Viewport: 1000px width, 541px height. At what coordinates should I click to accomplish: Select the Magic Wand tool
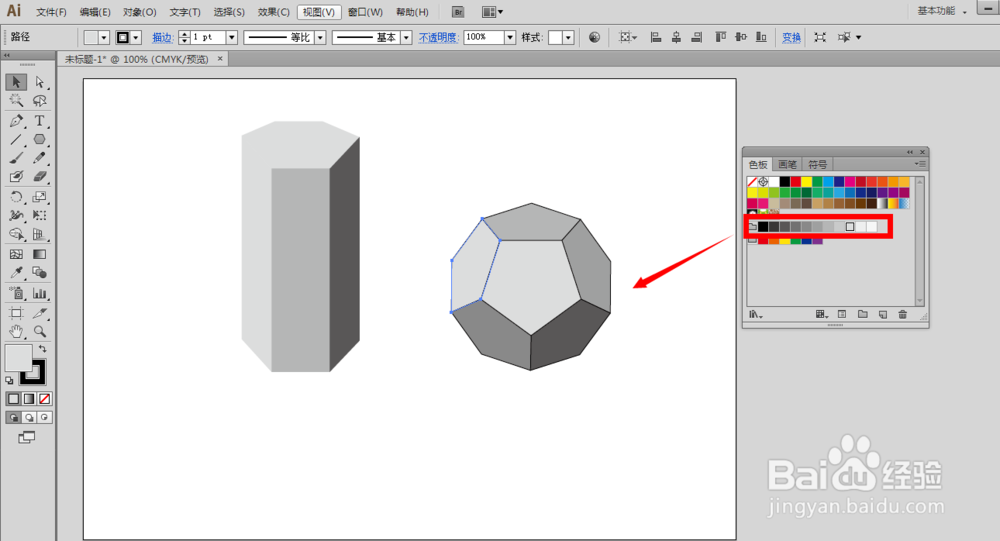click(16, 101)
